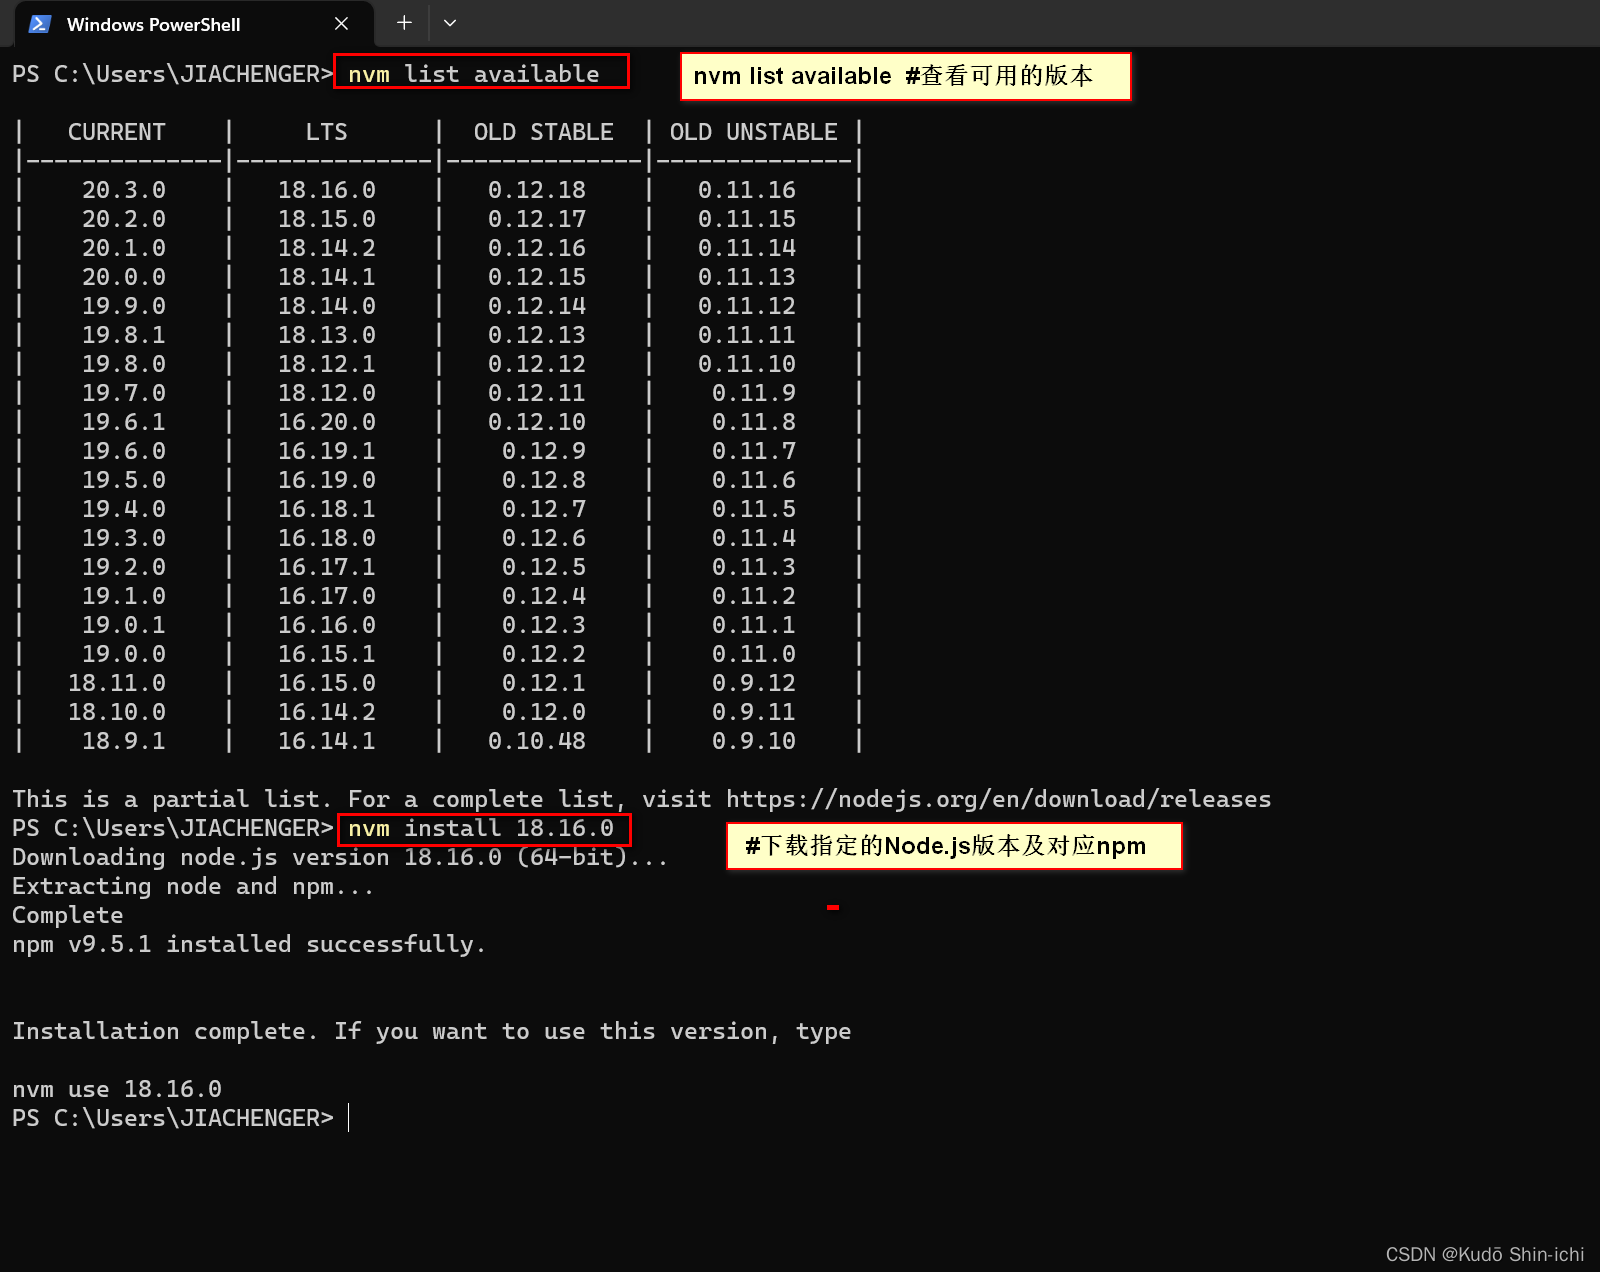Click version 18.12.0 in LTS column

point(327,393)
